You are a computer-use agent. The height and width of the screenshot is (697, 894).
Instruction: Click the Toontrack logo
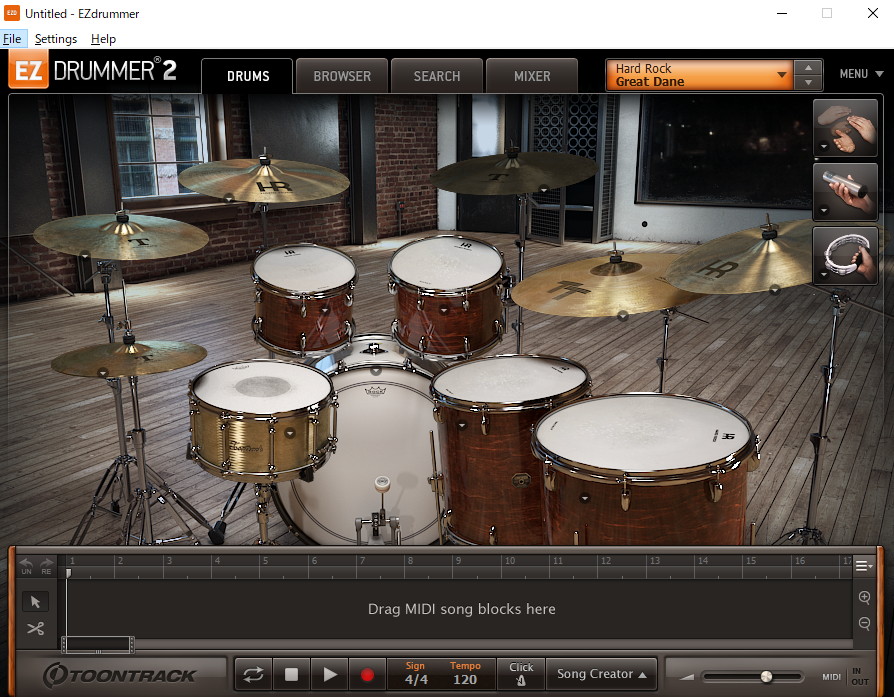[120, 675]
